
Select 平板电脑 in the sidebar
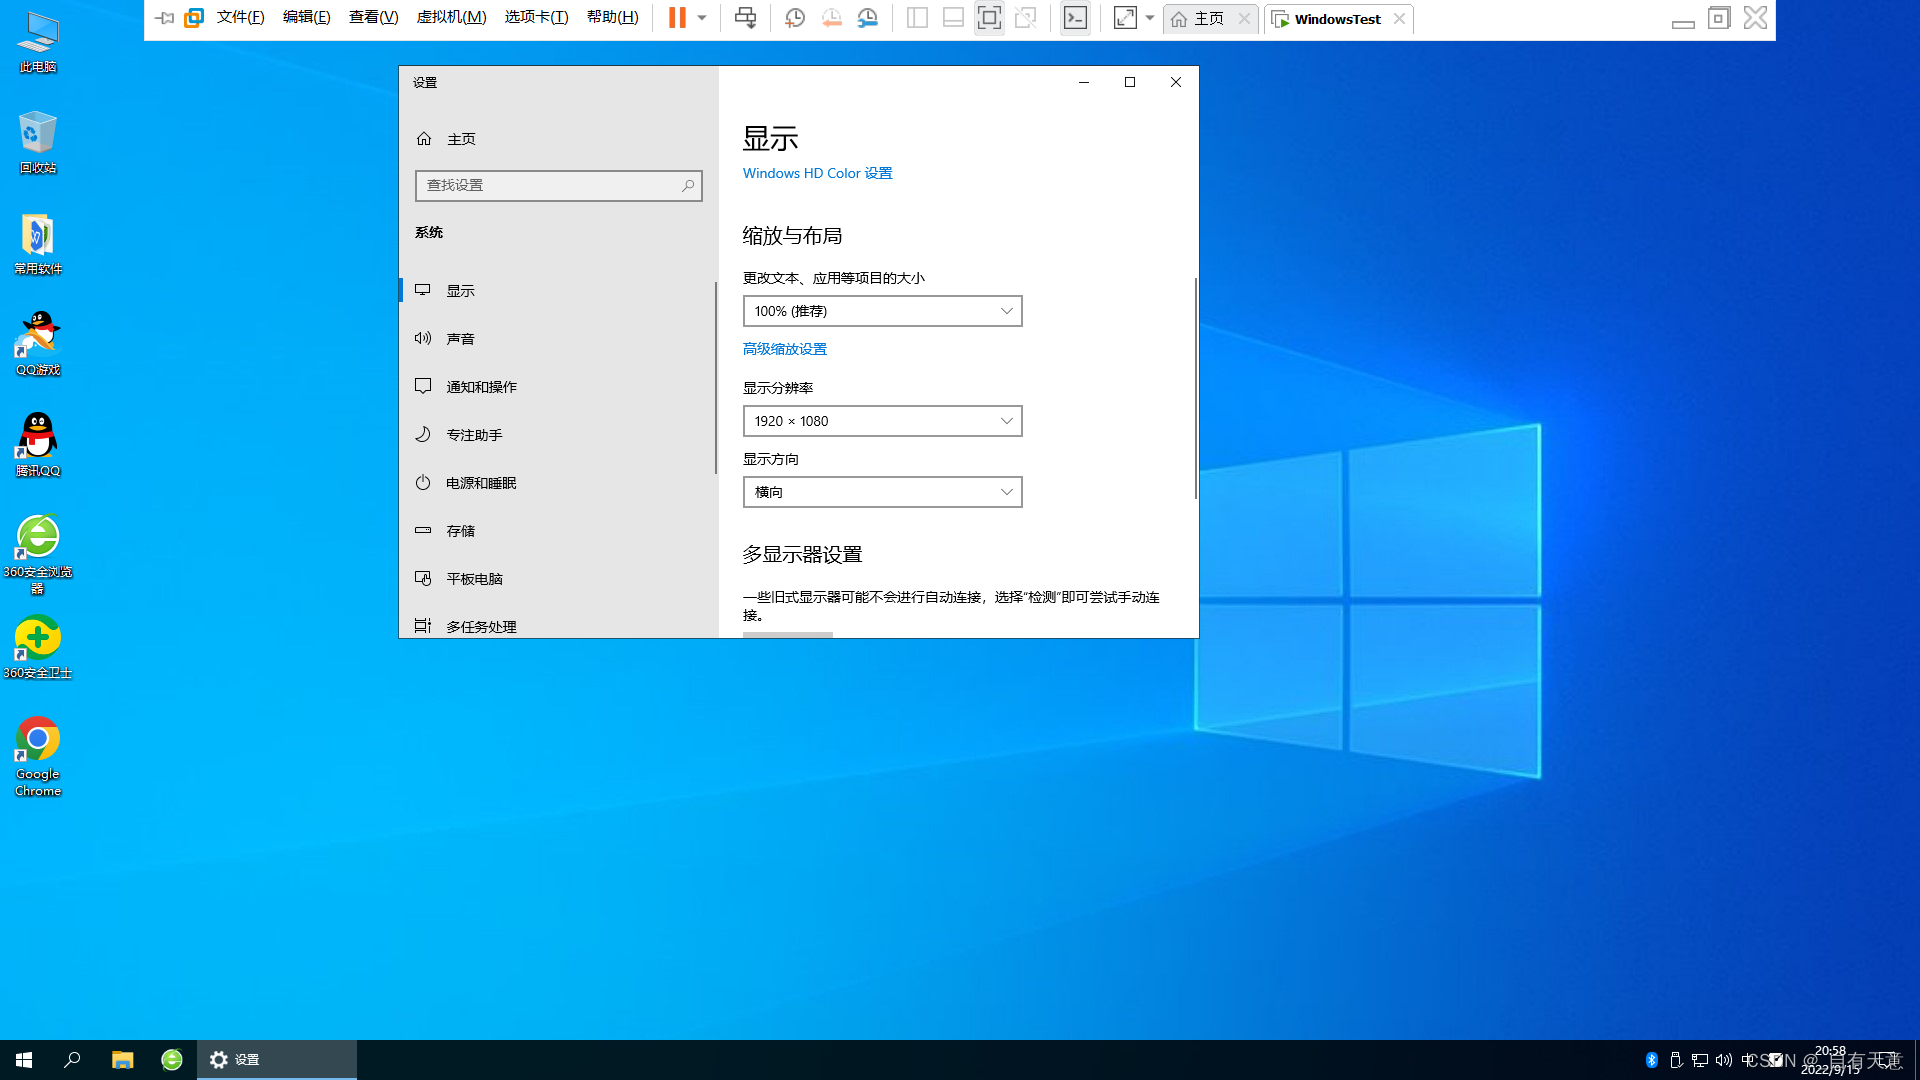558,579
